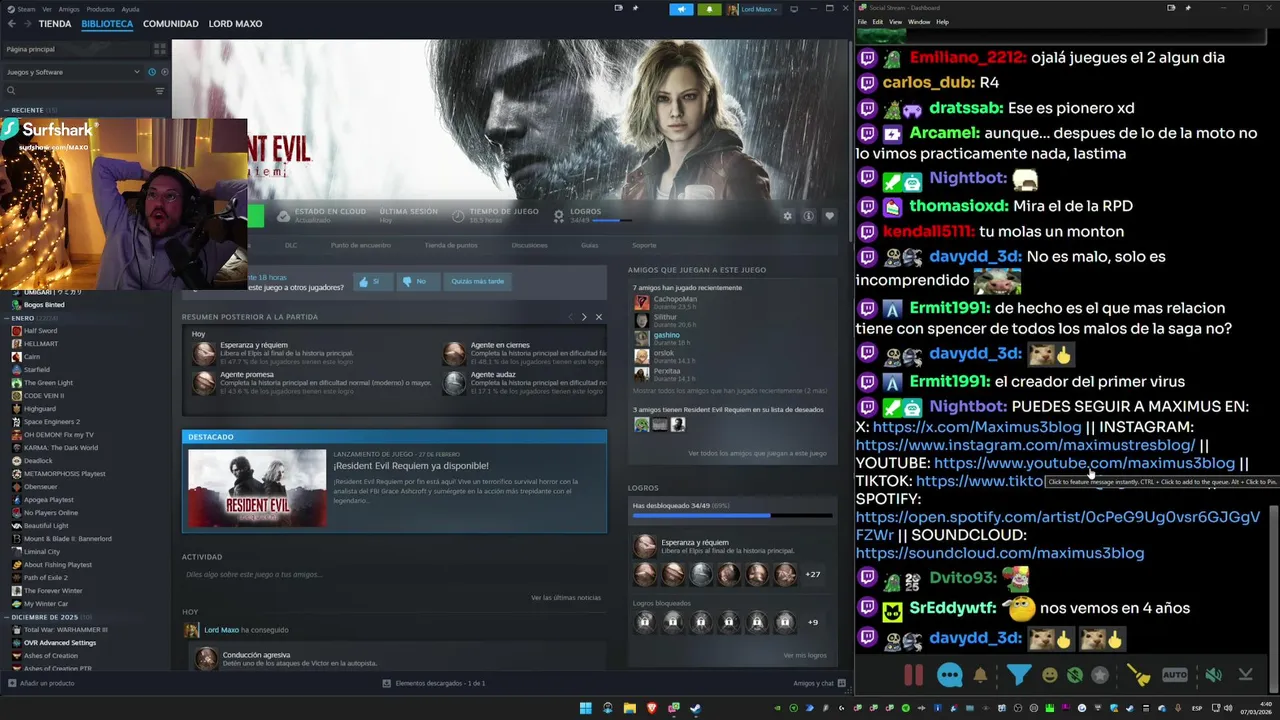The width and height of the screenshot is (1280, 720).
Task: Toggle the AUTO button in Social Stream
Action: click(1175, 675)
